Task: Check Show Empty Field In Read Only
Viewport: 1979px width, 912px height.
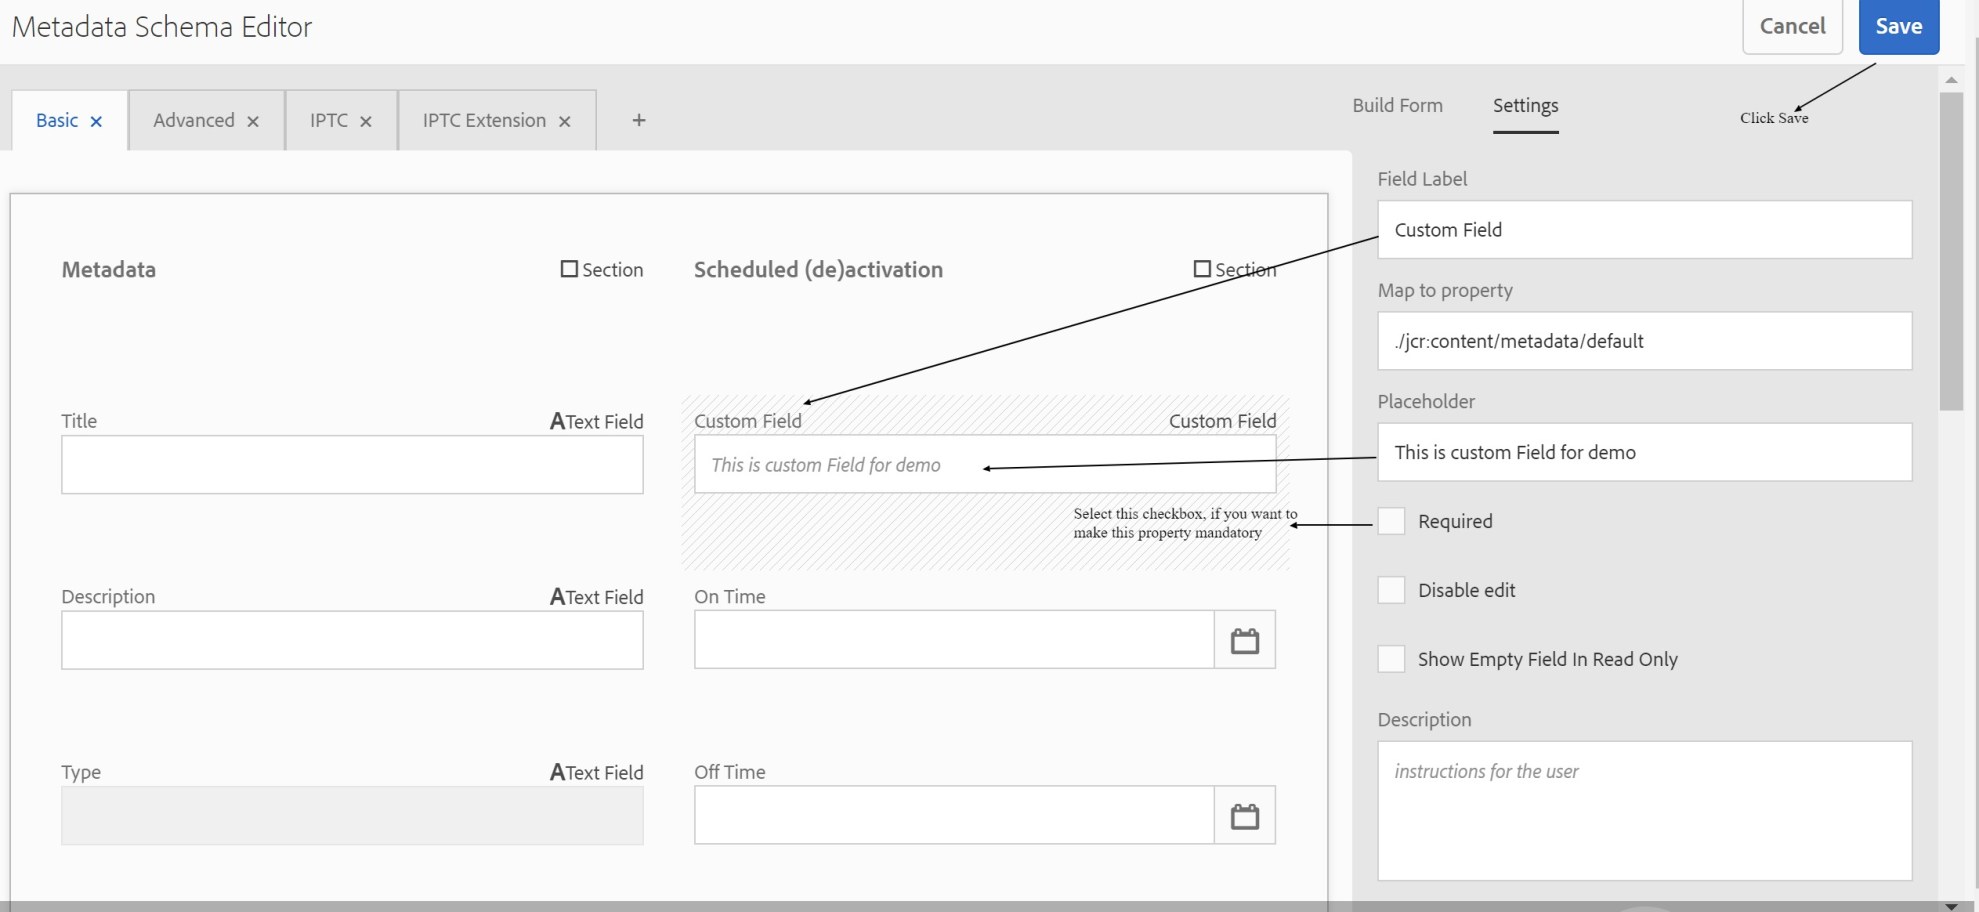Action: (x=1391, y=659)
